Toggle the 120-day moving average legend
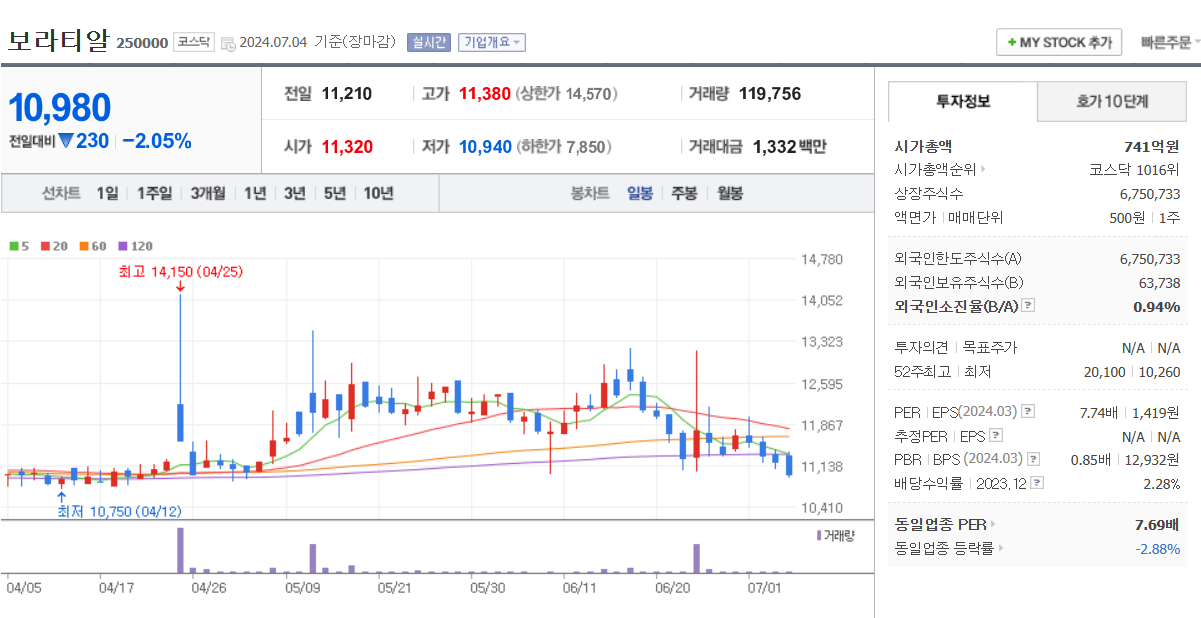The height and width of the screenshot is (618, 1201). [135, 246]
